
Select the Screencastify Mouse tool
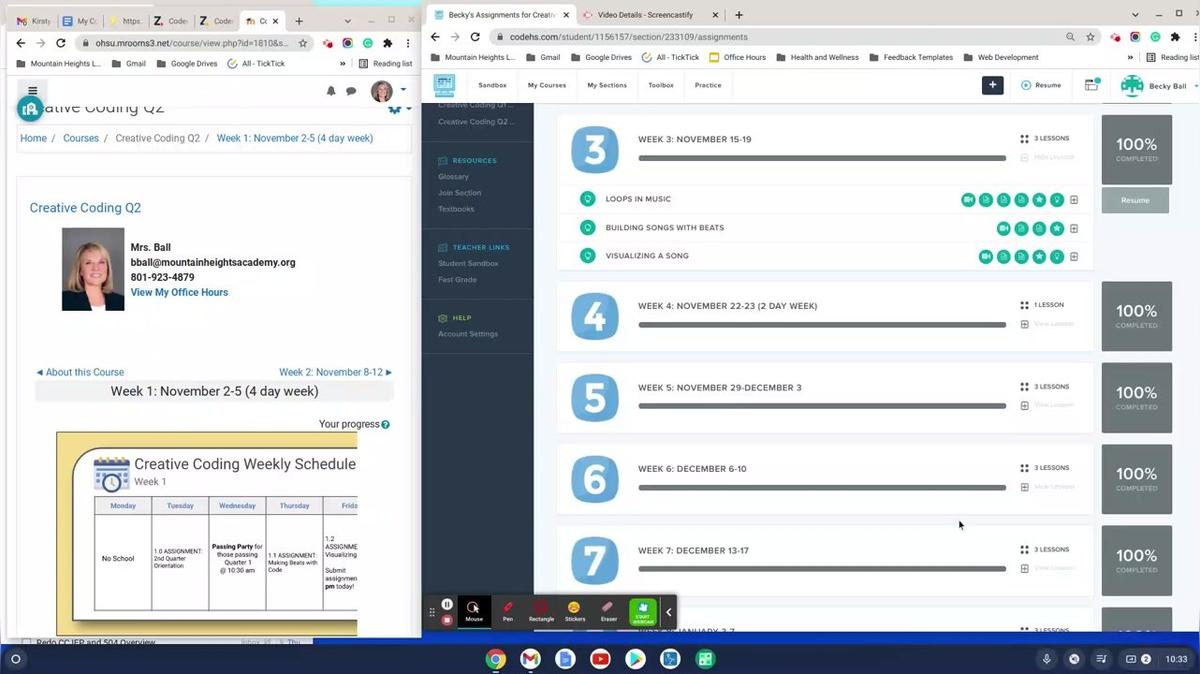[474, 611]
